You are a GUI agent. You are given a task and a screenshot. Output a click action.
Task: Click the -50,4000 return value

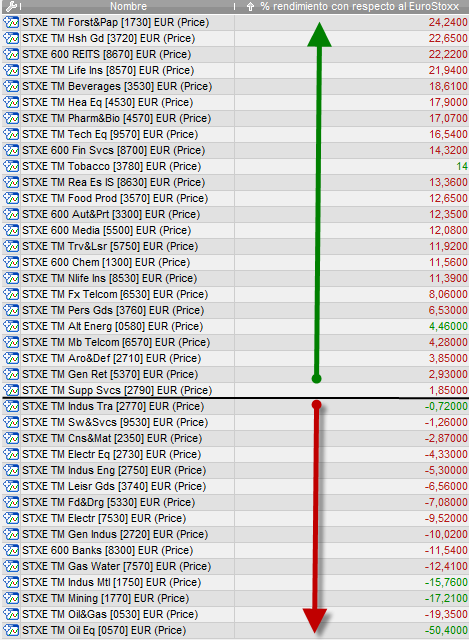446,630
